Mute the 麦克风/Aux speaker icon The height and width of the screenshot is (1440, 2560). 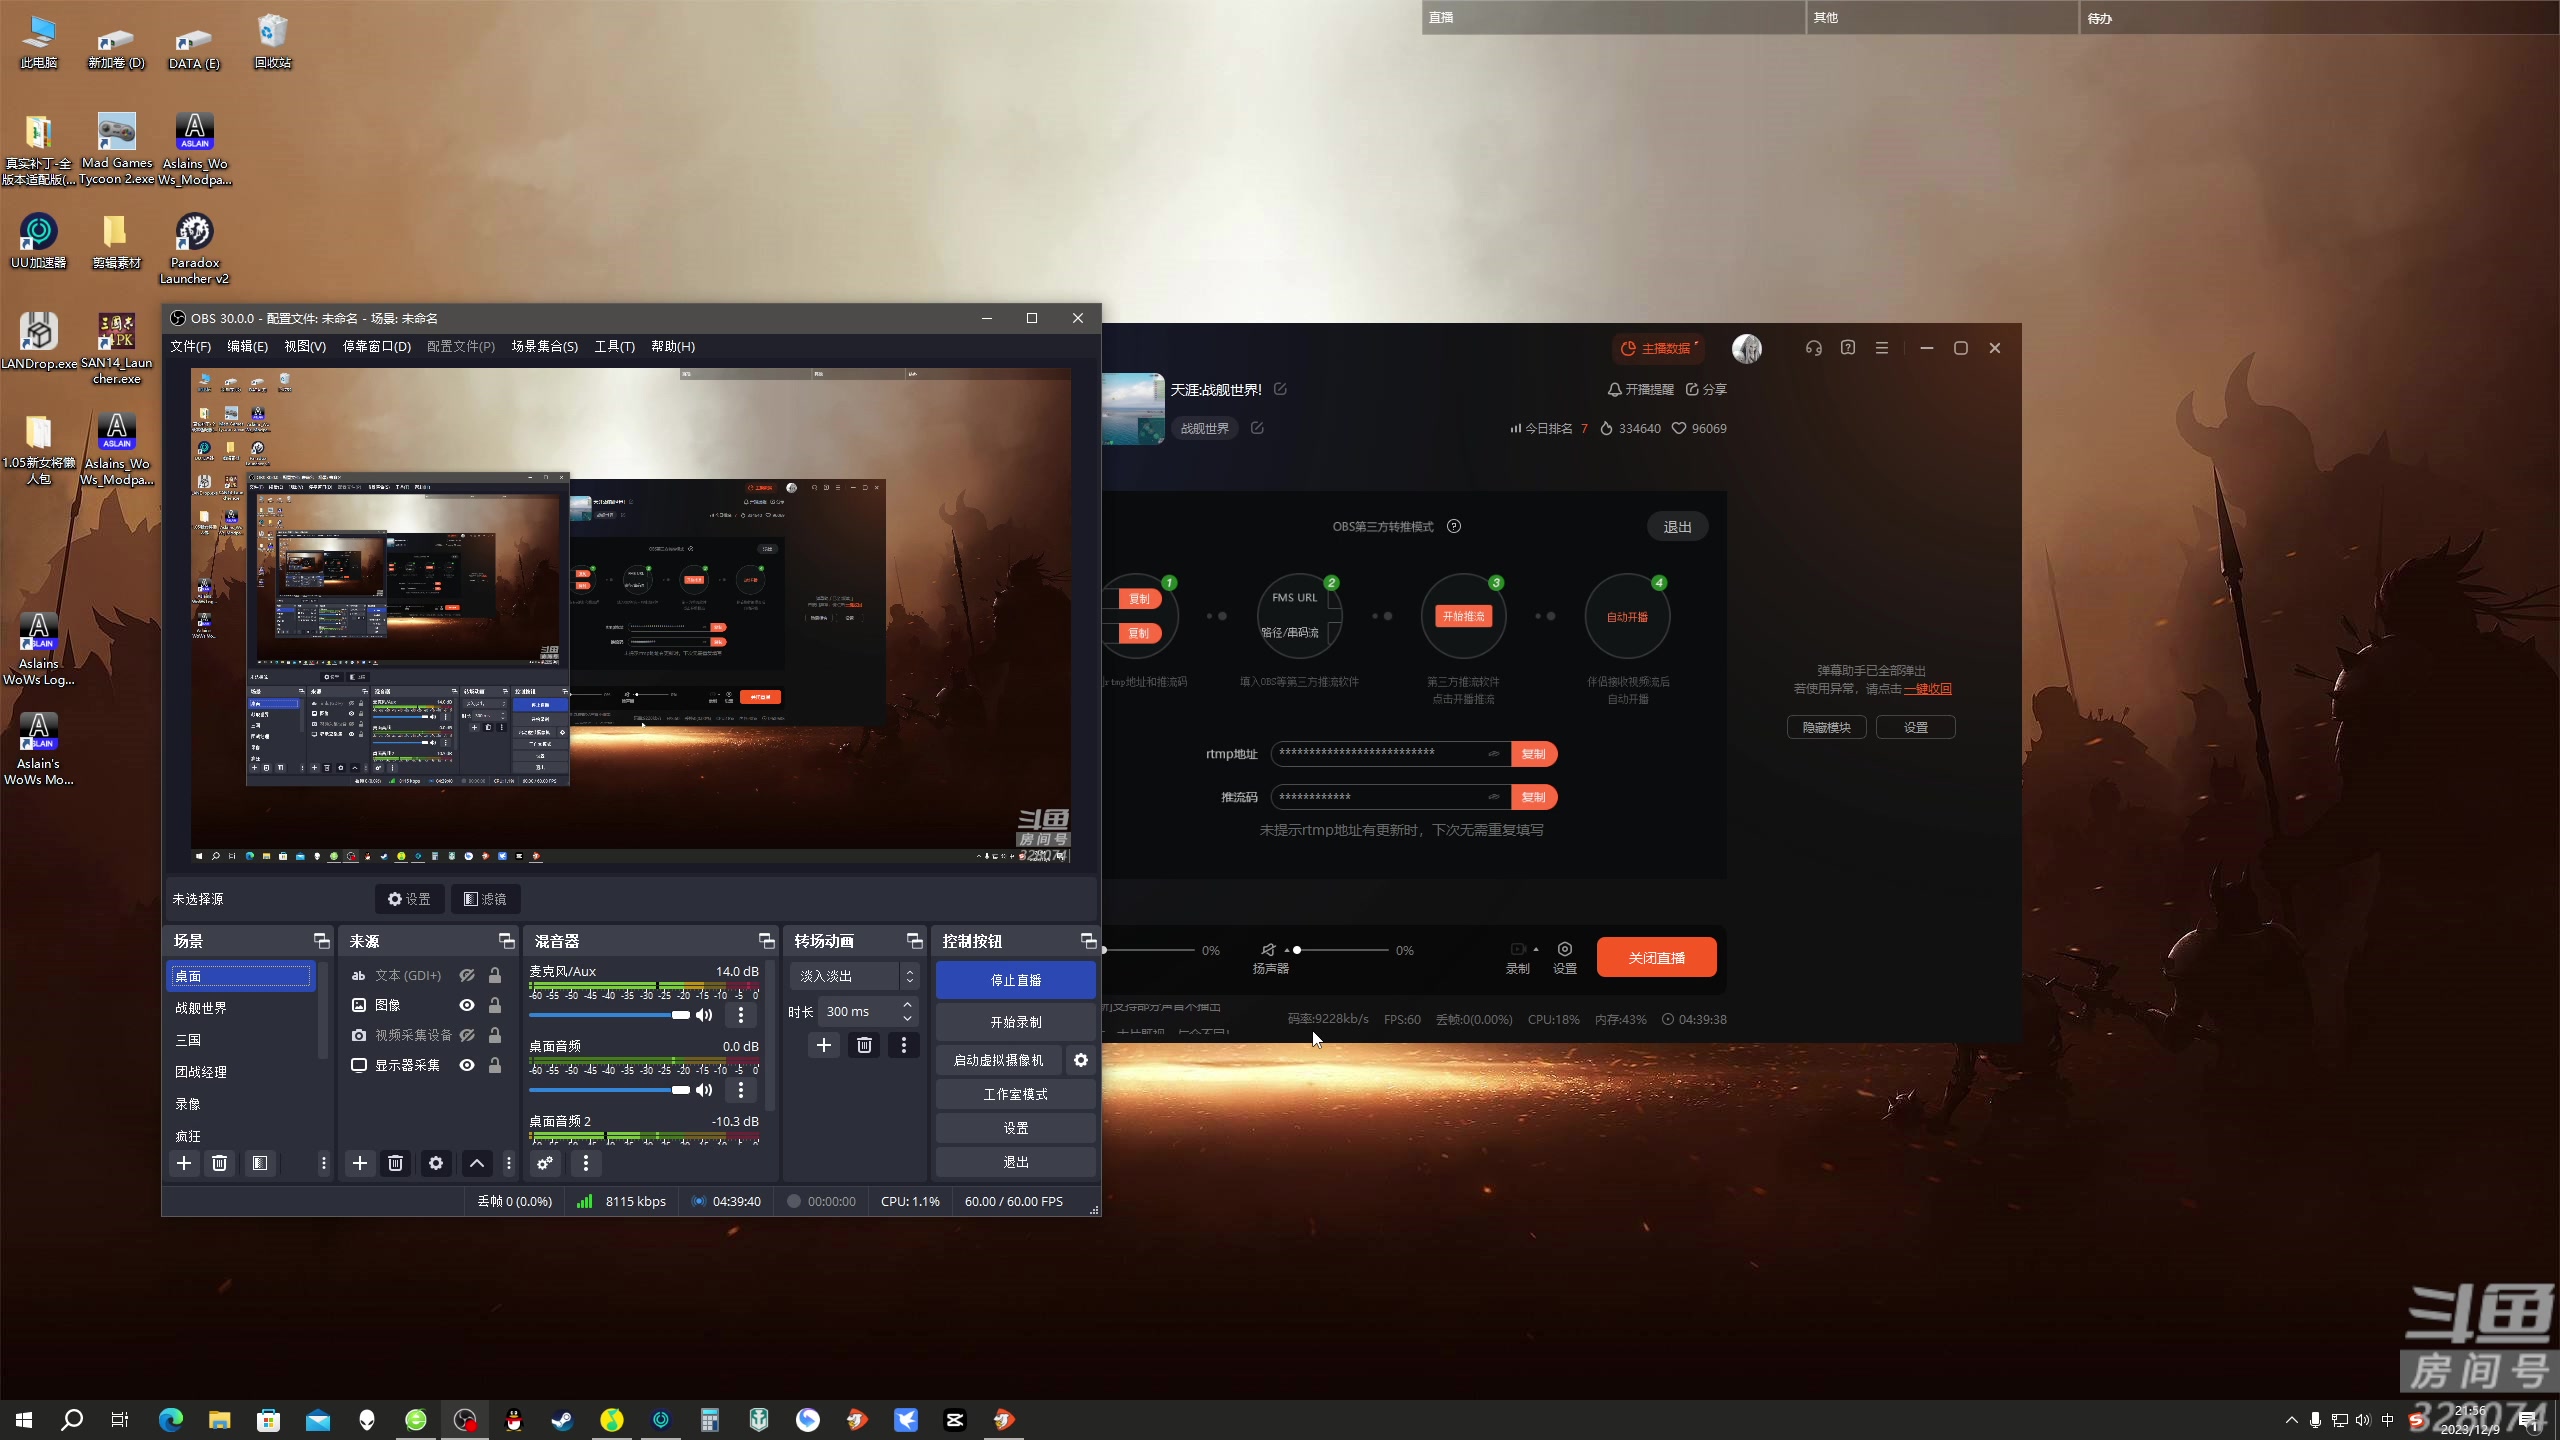pos(704,1015)
